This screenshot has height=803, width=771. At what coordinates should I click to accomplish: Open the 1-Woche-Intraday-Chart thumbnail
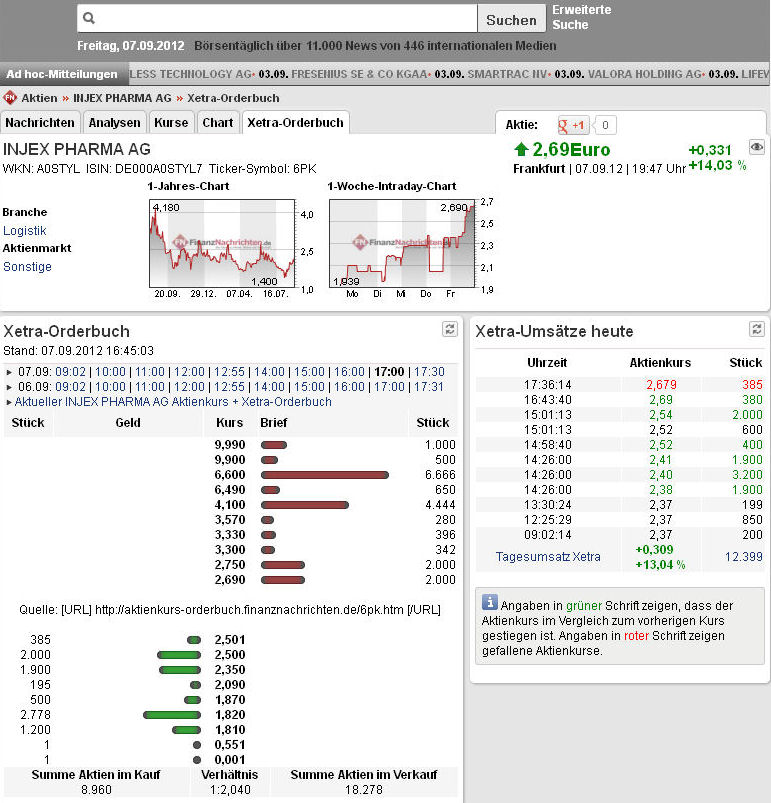pyautogui.click(x=402, y=243)
